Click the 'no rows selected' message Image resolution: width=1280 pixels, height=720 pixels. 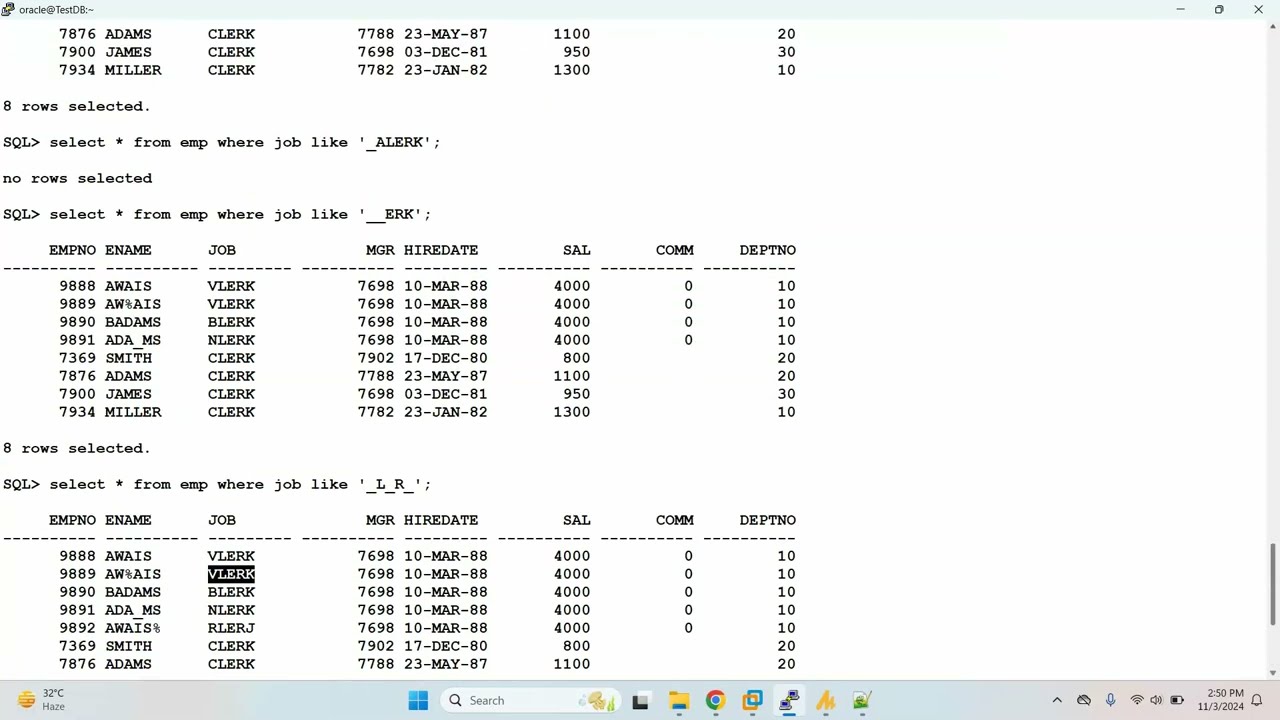point(77,178)
